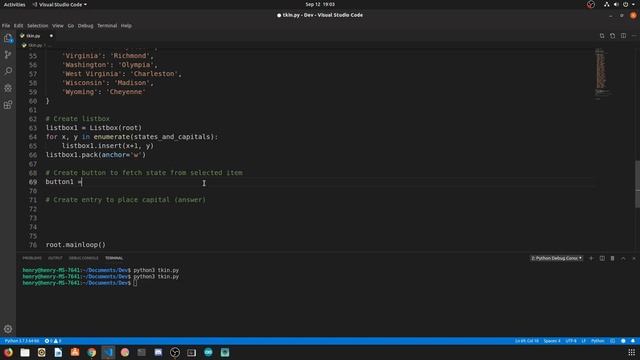The width and height of the screenshot is (640, 360).
Task: Open the Edit menu
Action: pyautogui.click(x=18, y=26)
